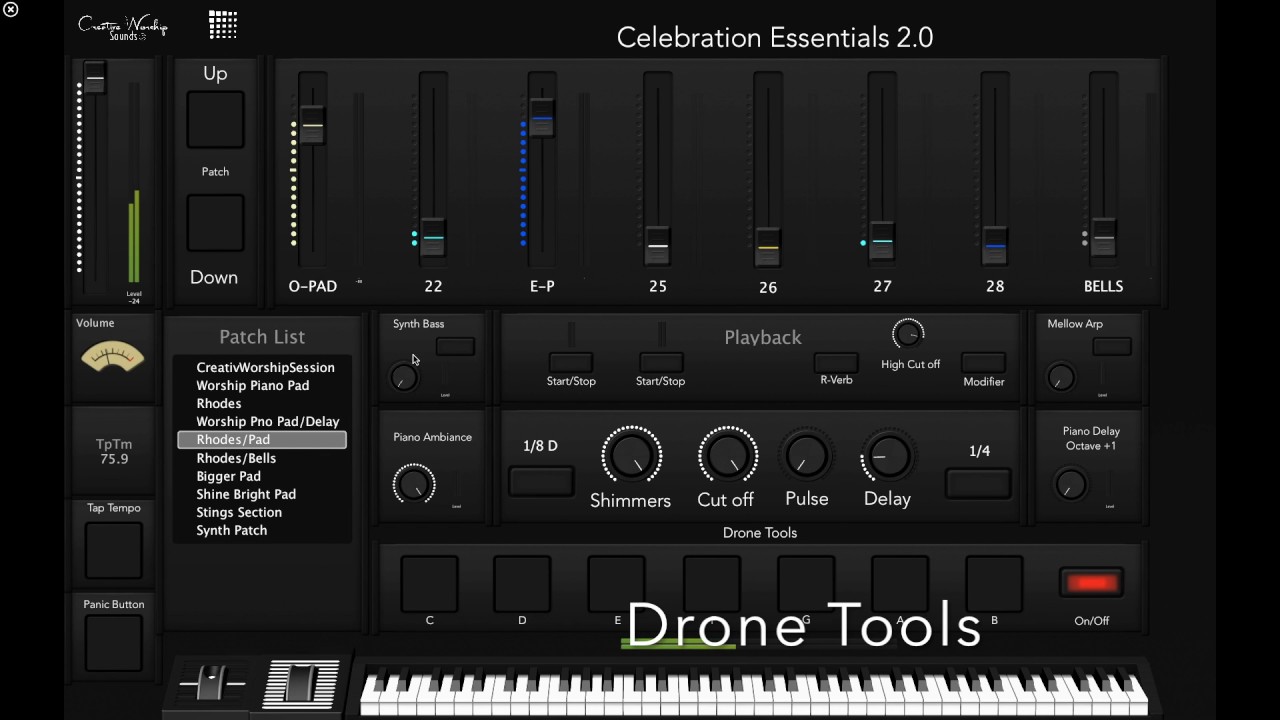Adjust the E-P channel fader
Viewport: 1280px width, 720px height.
tap(542, 117)
